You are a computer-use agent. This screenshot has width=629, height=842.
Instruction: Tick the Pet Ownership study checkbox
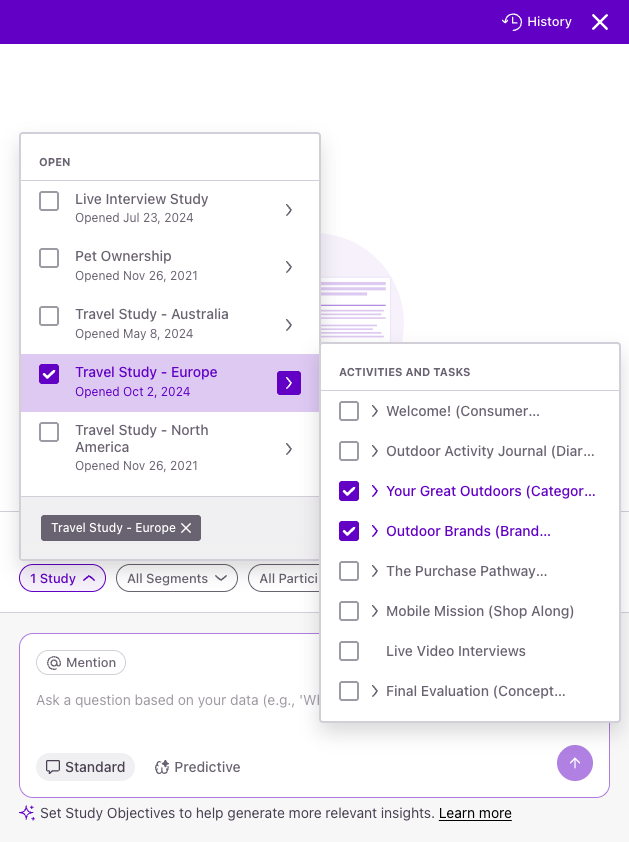point(49,258)
